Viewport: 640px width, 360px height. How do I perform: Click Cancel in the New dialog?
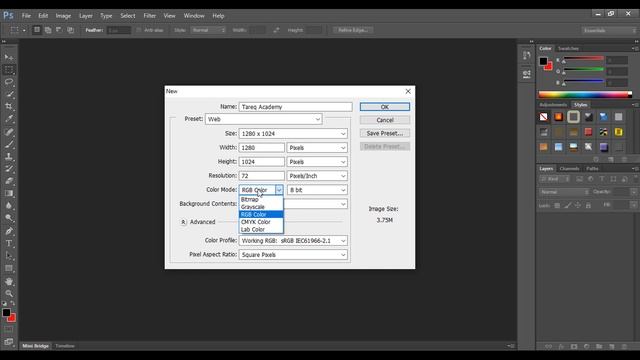click(384, 120)
